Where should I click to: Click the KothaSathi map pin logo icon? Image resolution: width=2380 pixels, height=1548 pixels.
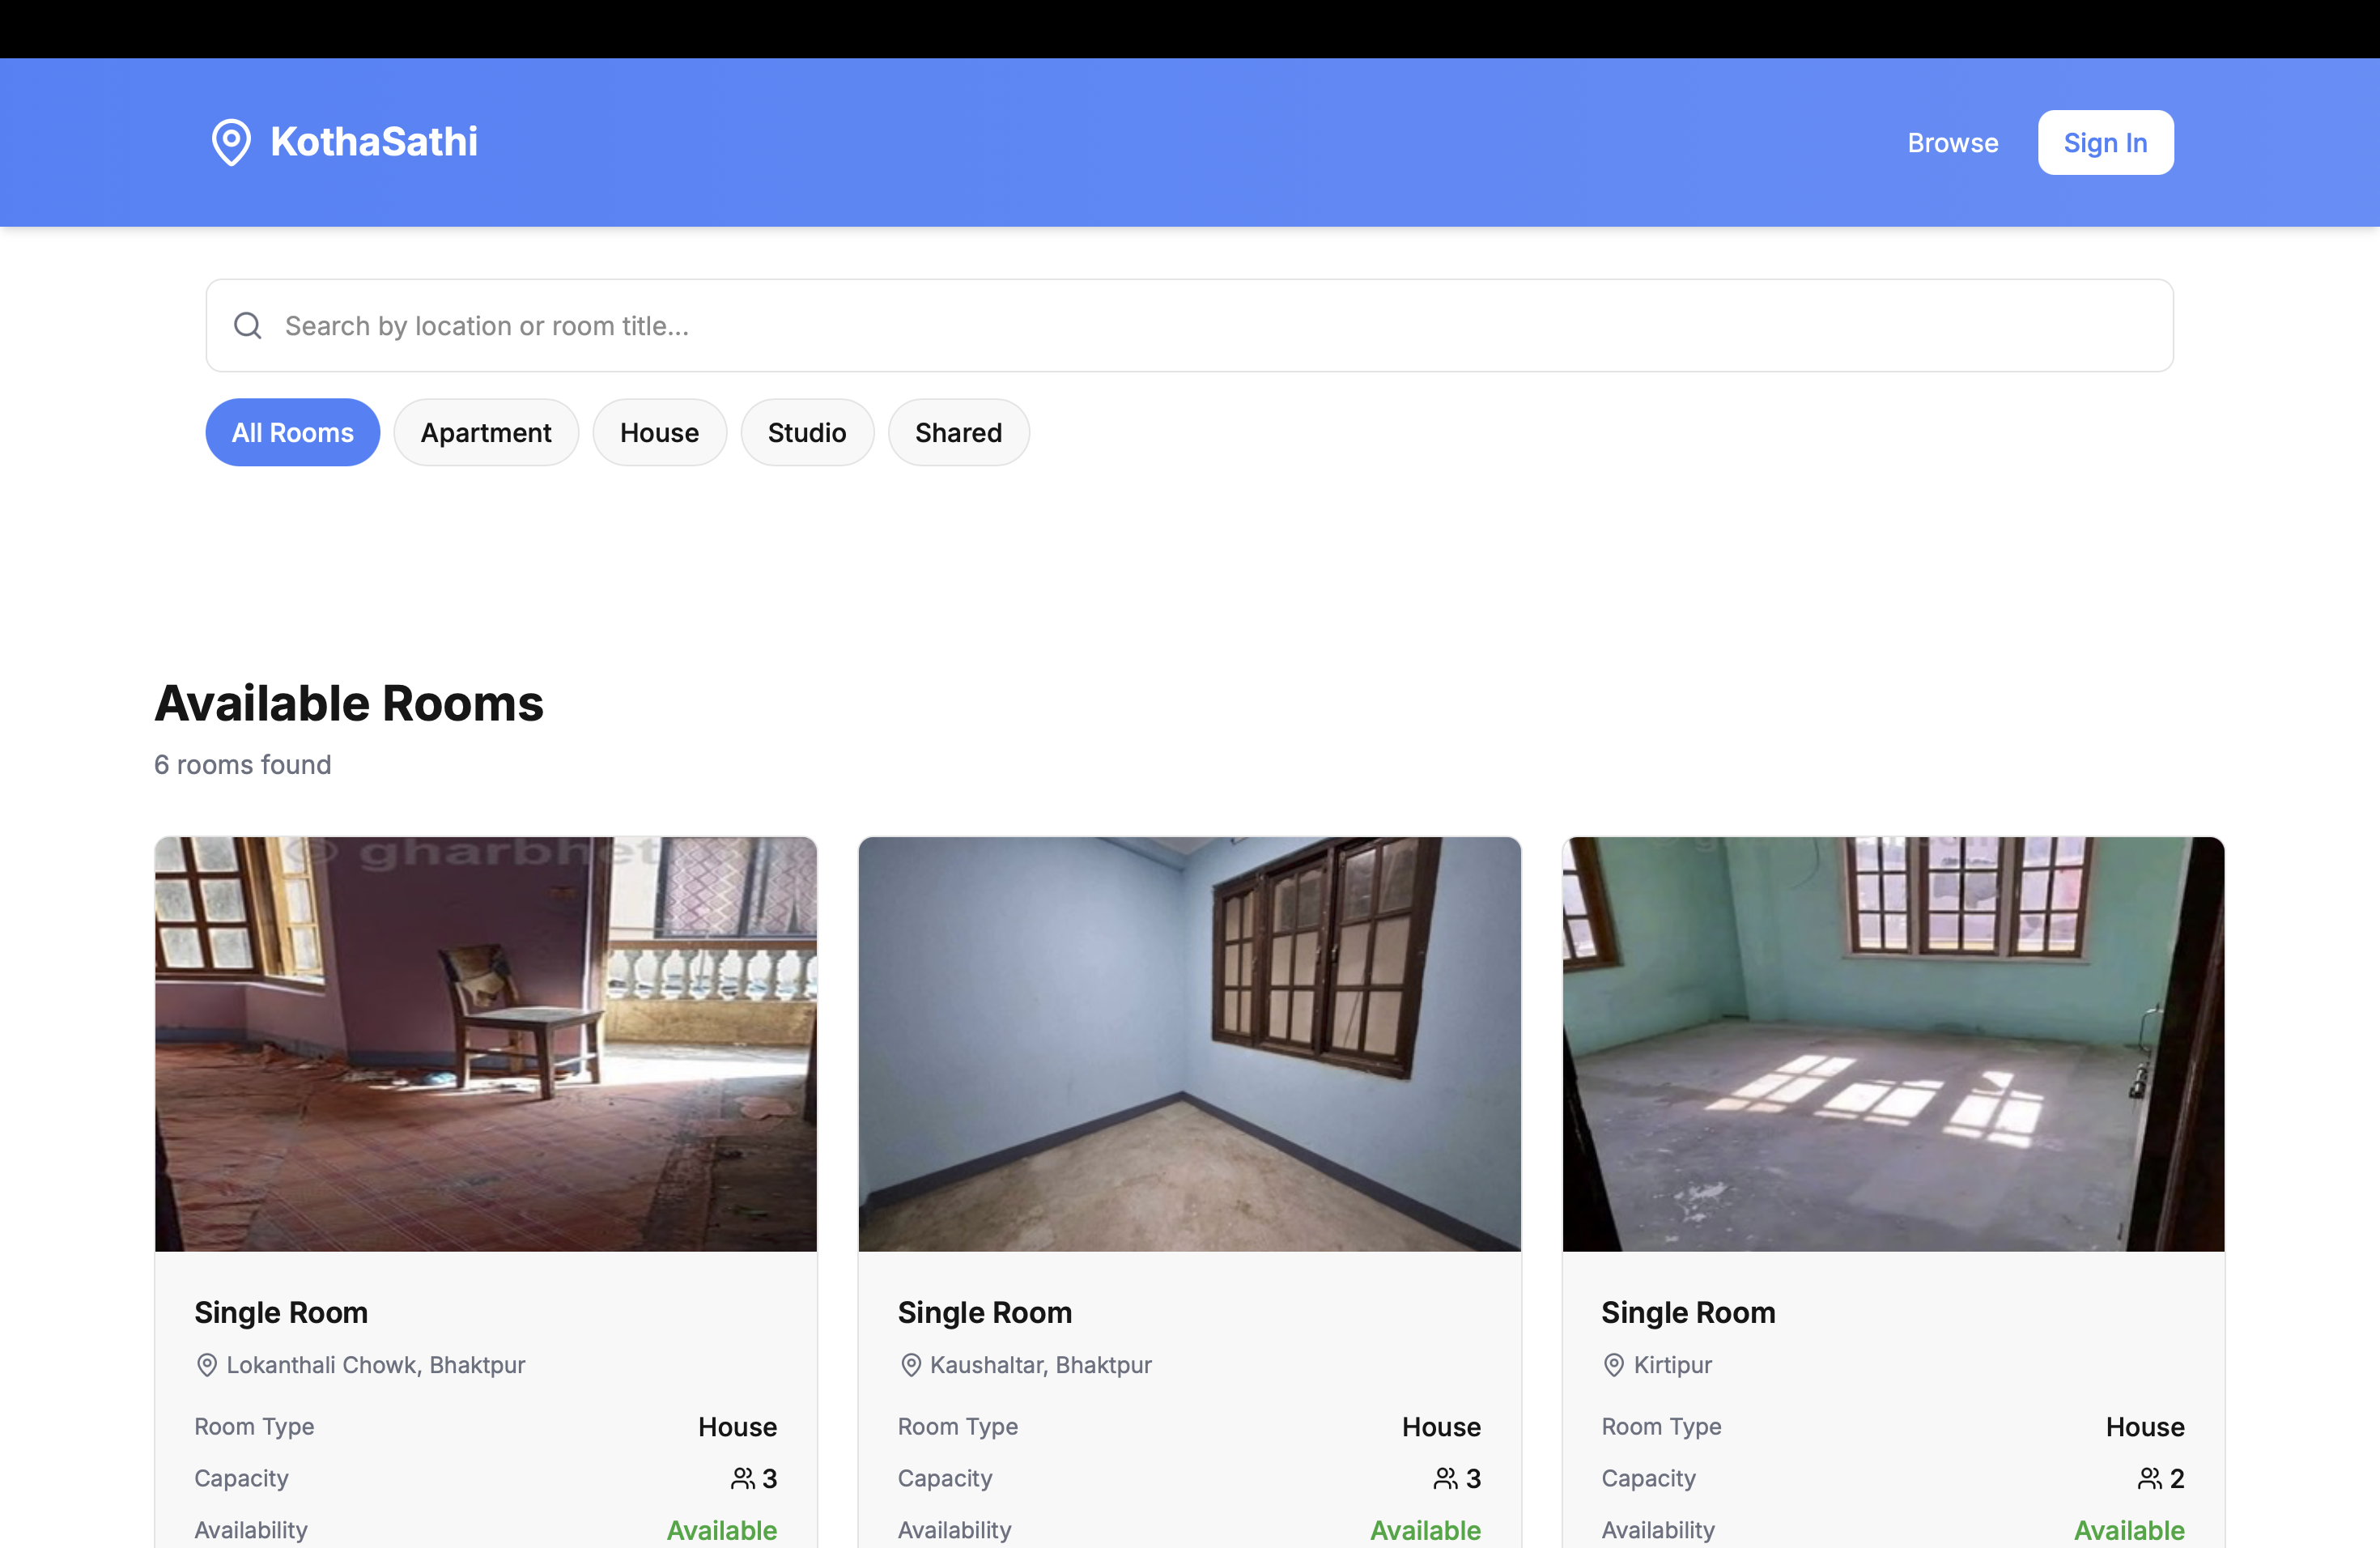coord(231,142)
